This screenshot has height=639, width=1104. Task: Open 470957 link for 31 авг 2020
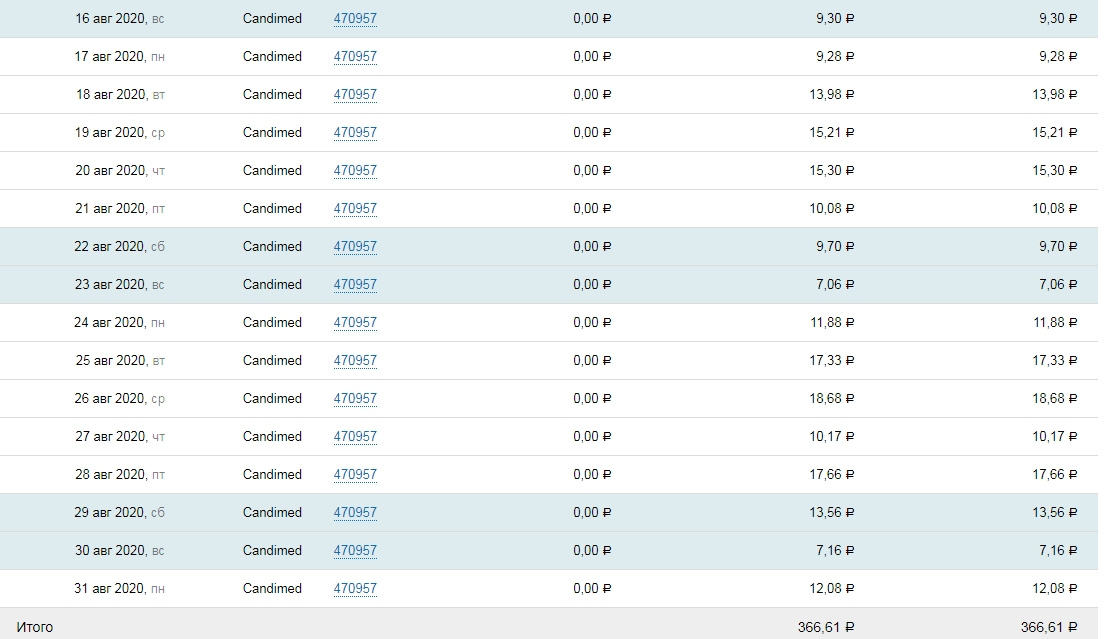[x=355, y=589]
